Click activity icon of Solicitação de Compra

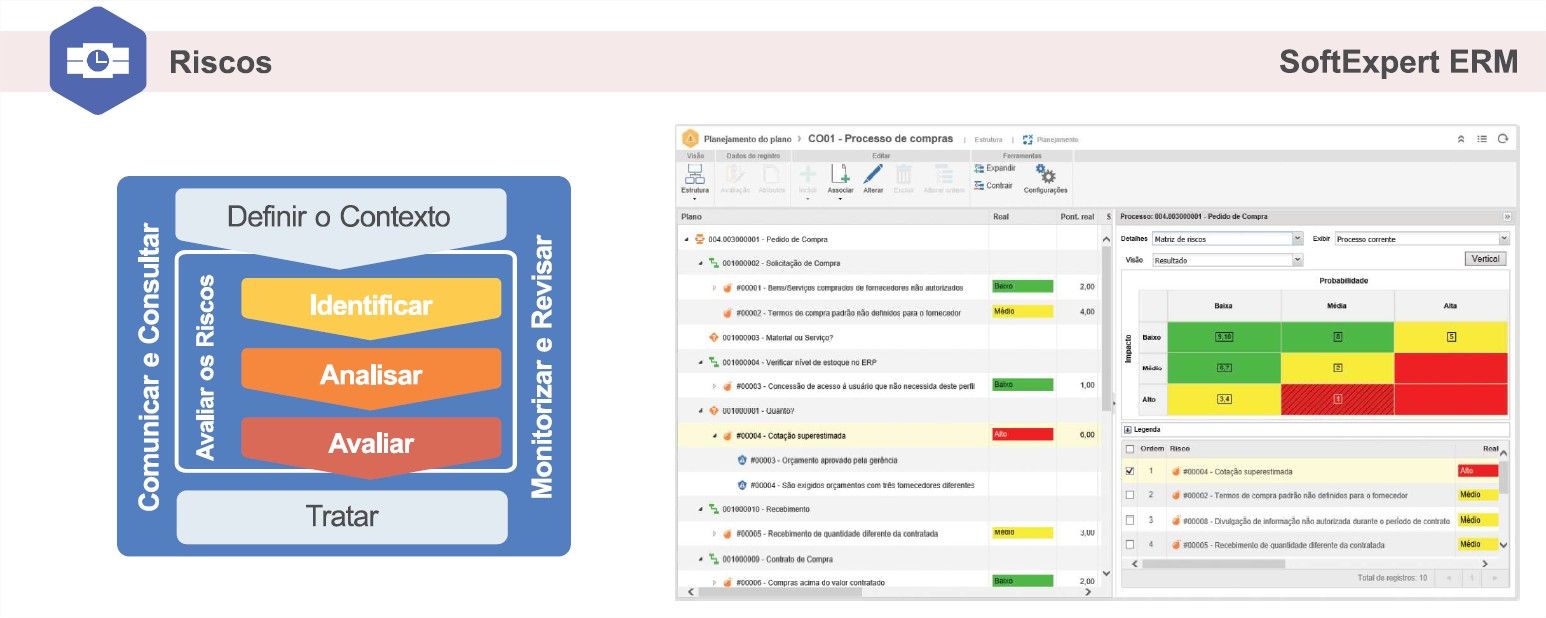(714, 263)
